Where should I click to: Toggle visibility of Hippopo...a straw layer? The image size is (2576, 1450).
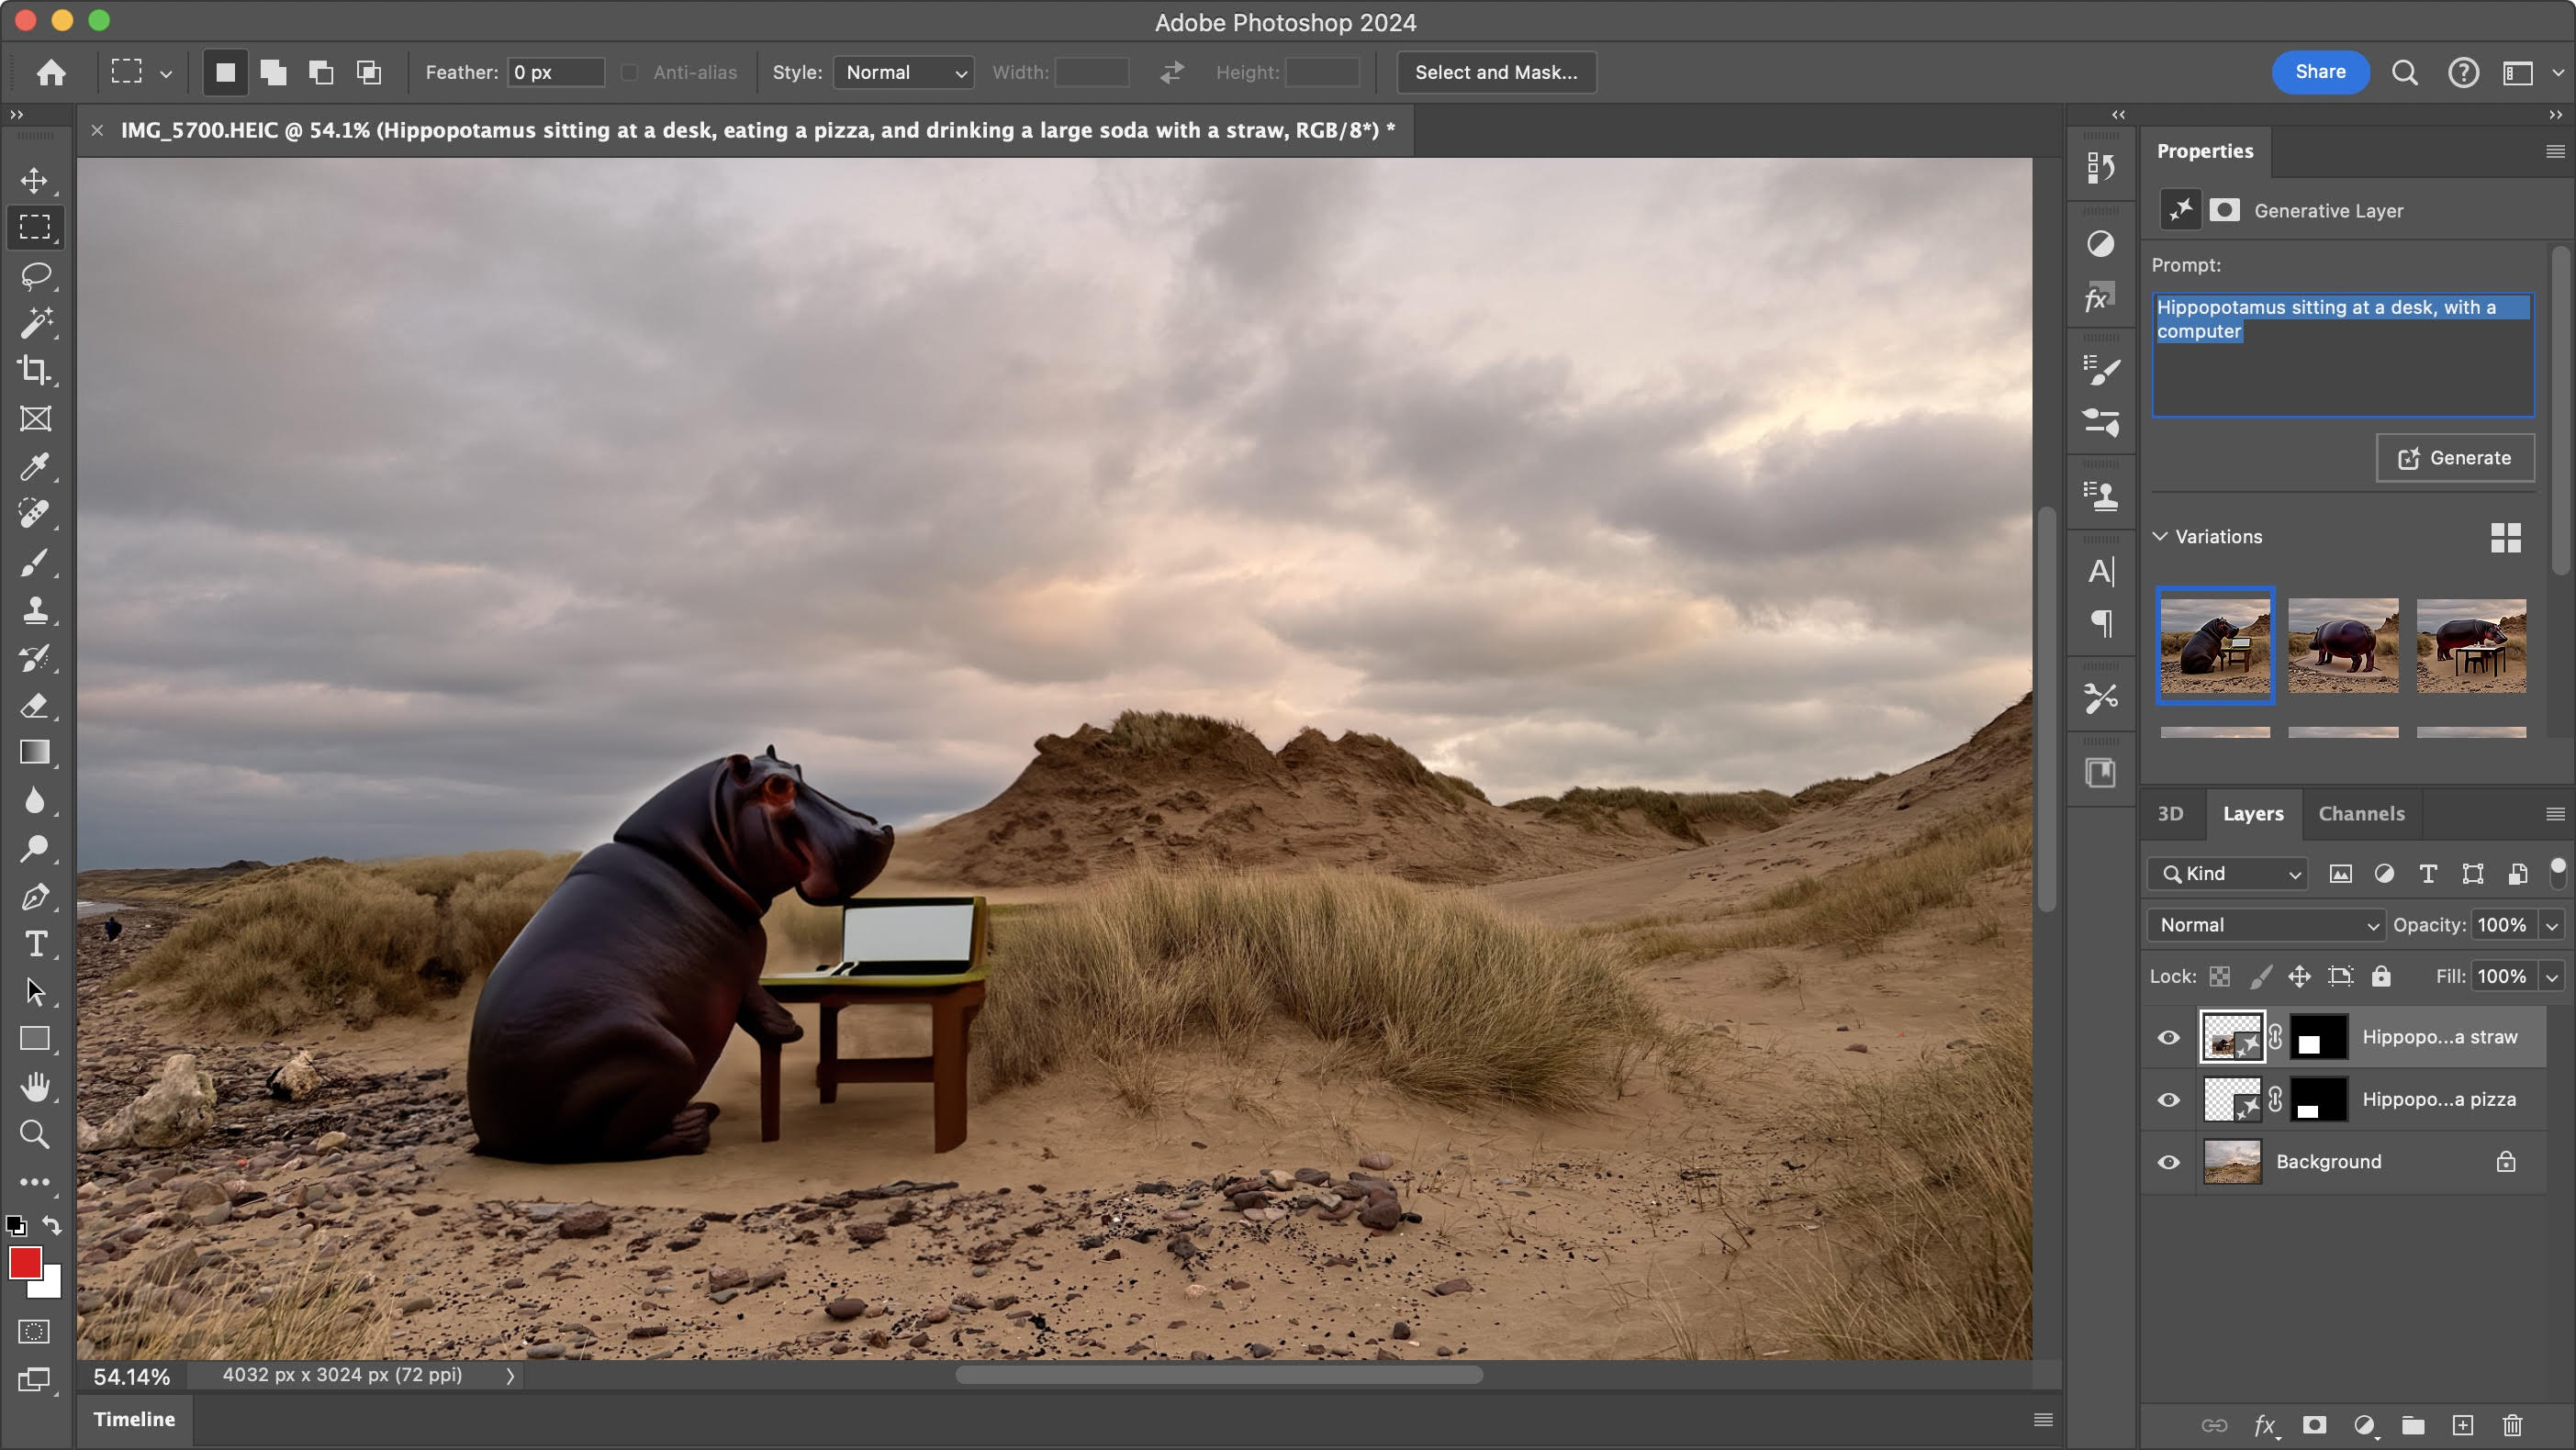point(2167,1036)
